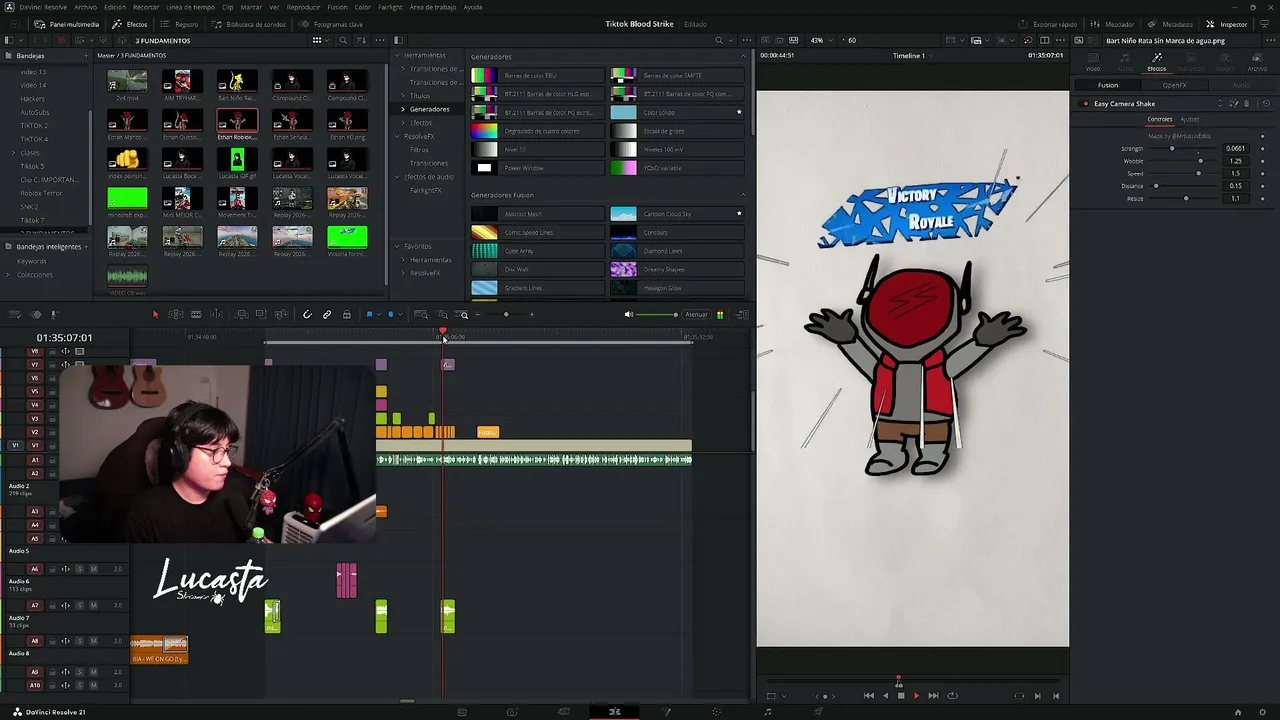Disable the Easy Camera Shake effect

coord(1085,104)
